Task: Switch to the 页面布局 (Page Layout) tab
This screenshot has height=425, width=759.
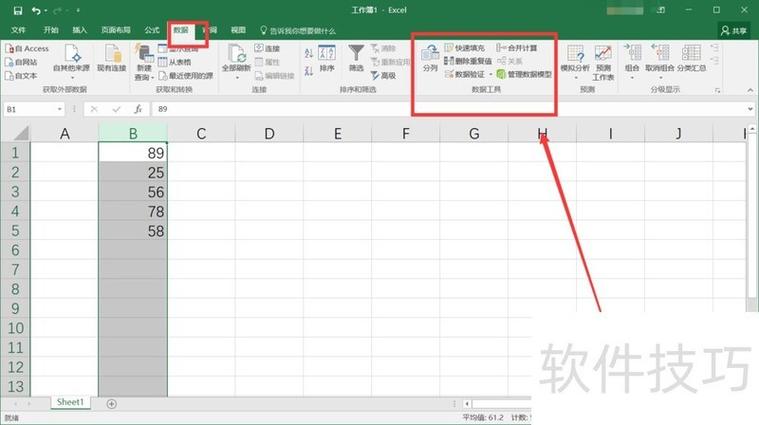Action: 116,30
